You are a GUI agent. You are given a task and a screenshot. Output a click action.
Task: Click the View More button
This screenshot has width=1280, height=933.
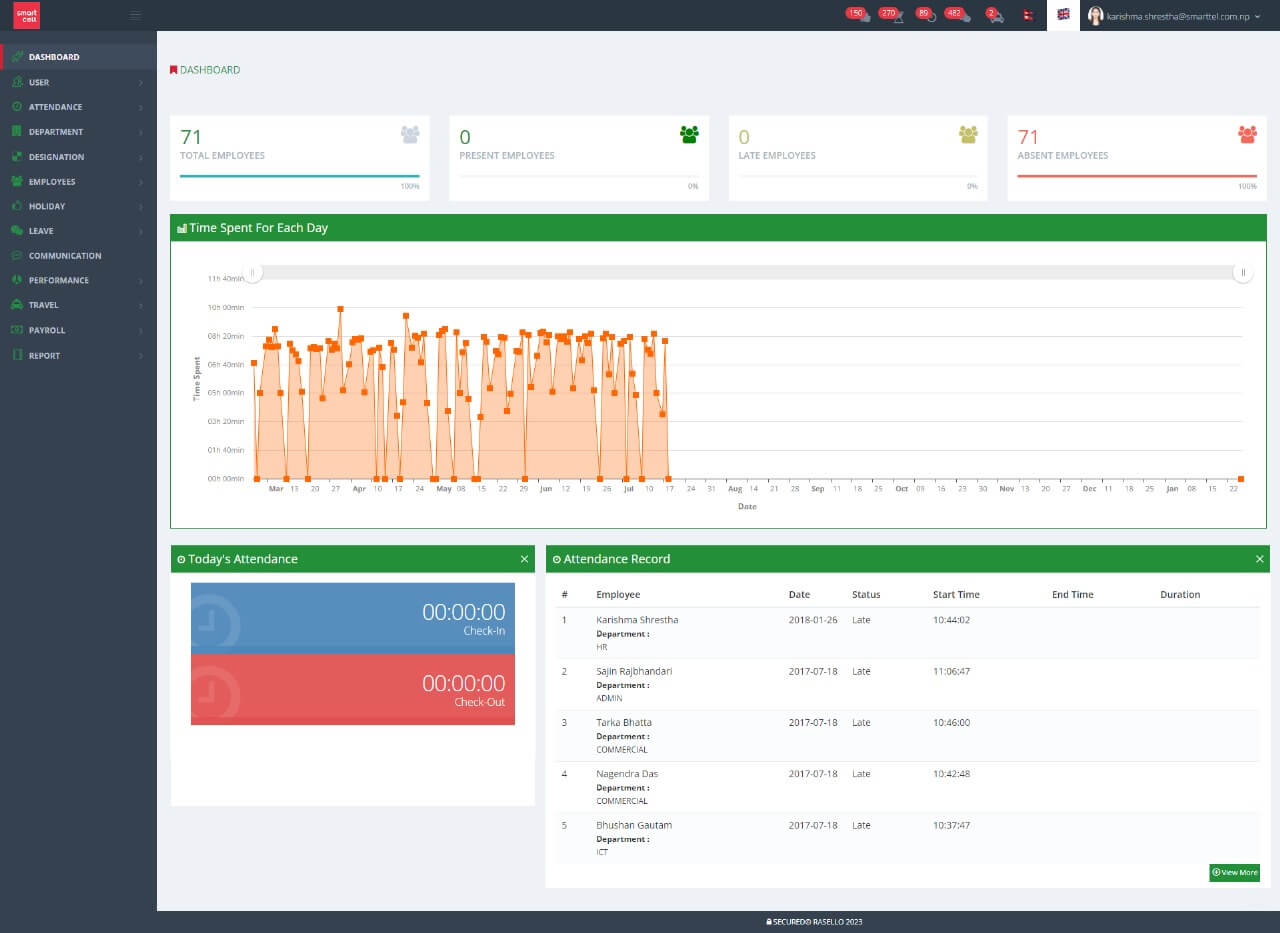point(1234,872)
